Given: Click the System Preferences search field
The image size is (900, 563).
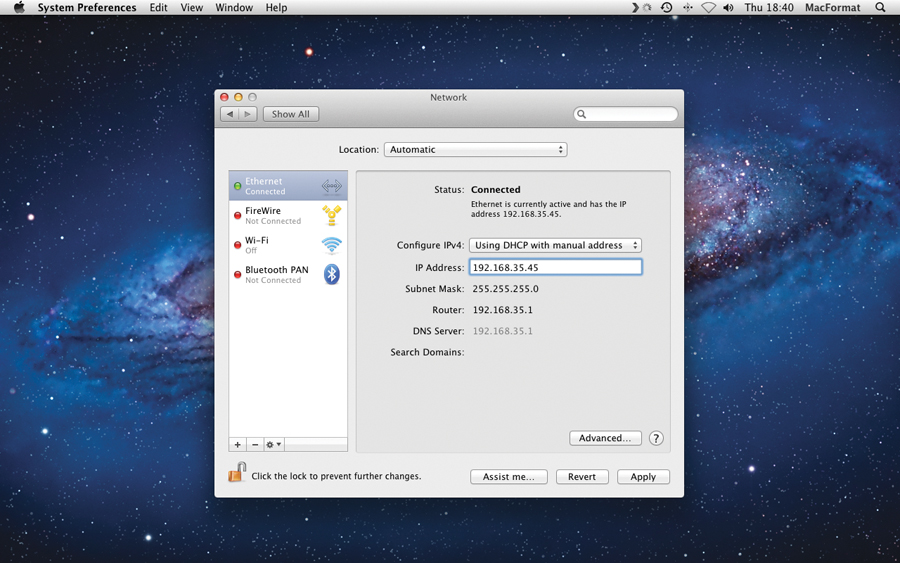Looking at the screenshot, I should click(x=626, y=114).
